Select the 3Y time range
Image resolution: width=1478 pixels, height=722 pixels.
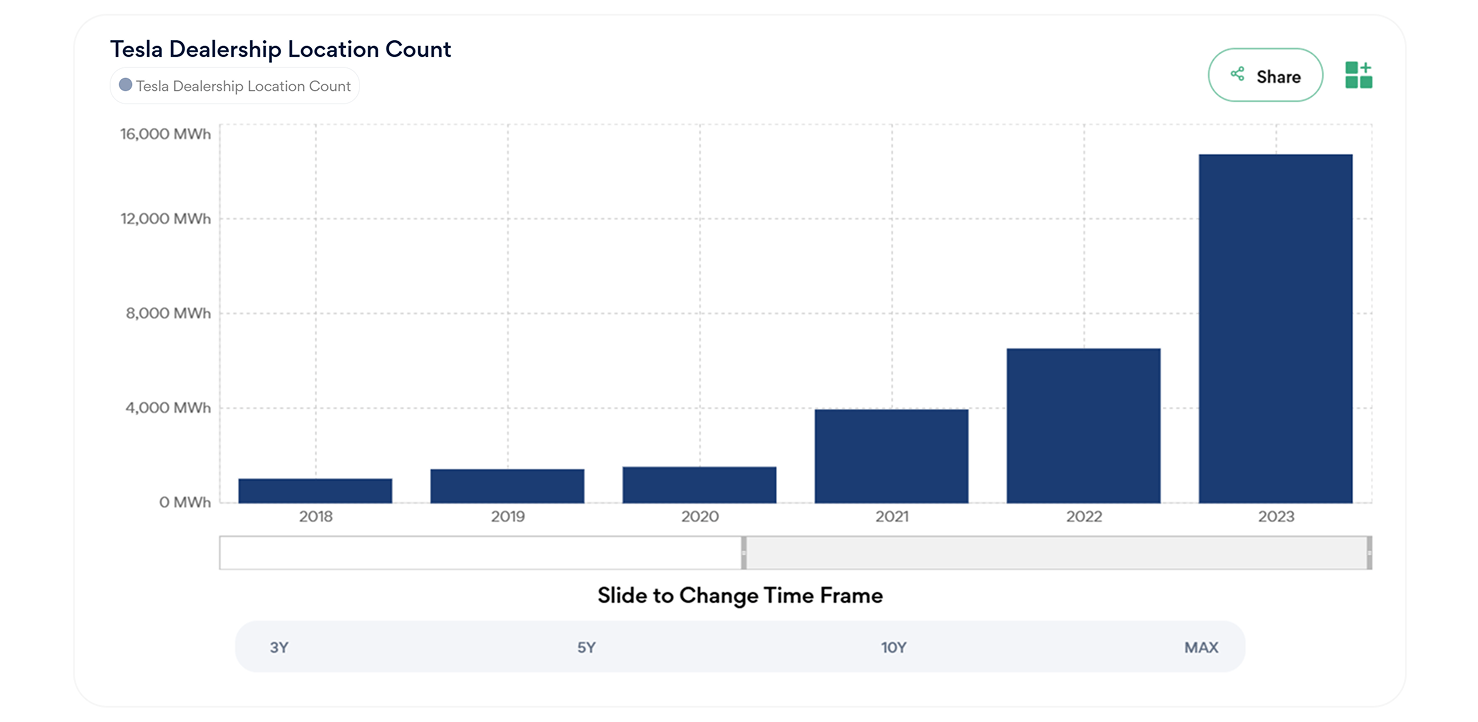tap(279, 647)
